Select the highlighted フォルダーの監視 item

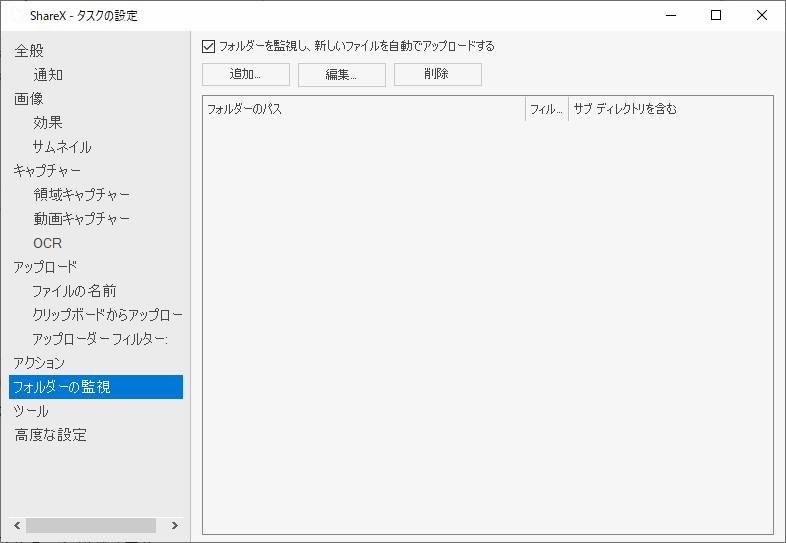(x=96, y=387)
